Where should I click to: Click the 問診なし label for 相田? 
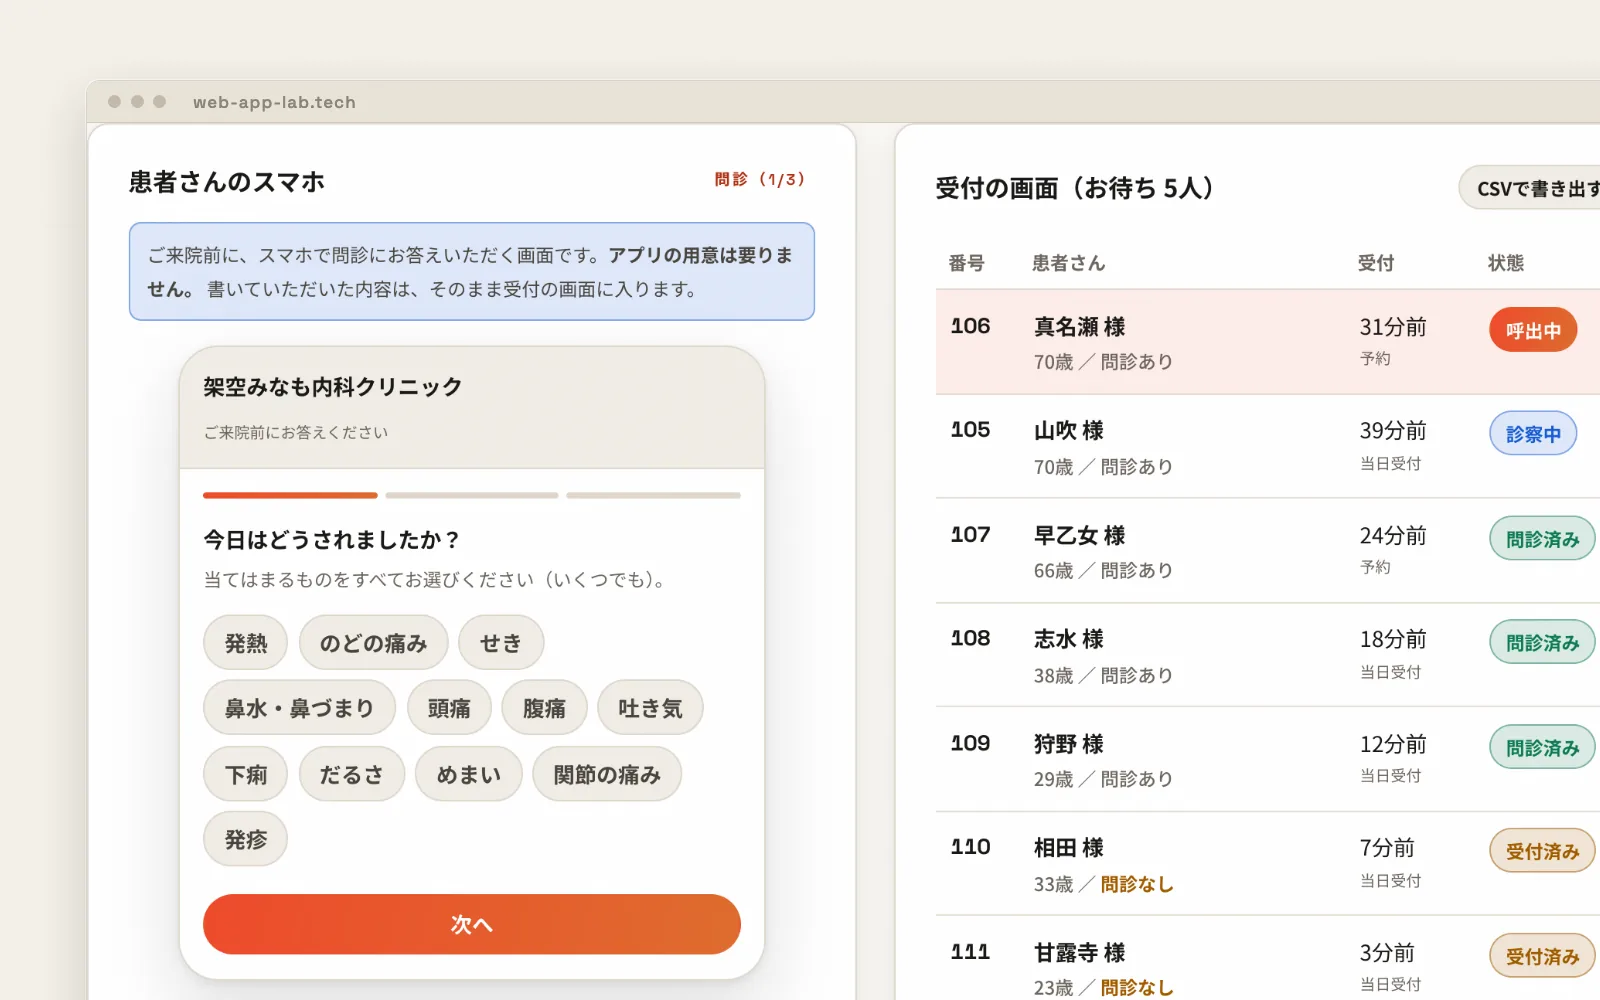(1137, 884)
